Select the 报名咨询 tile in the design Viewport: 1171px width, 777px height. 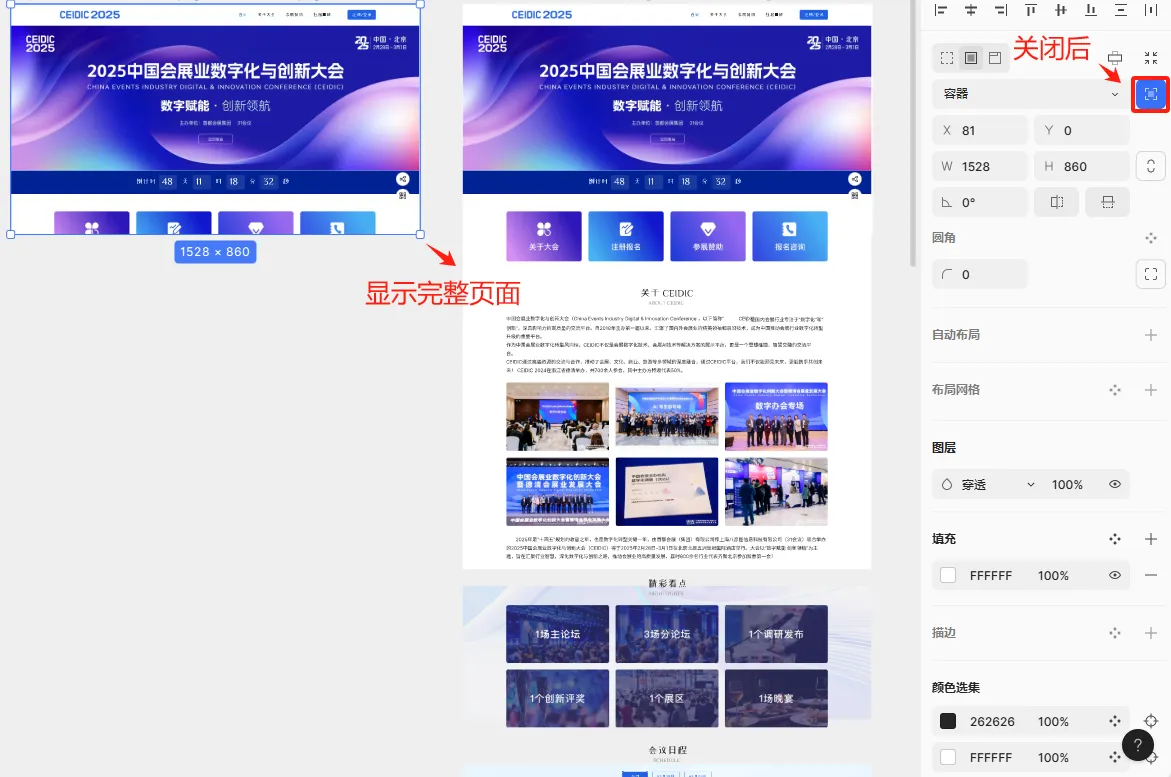pyautogui.click(x=790, y=236)
